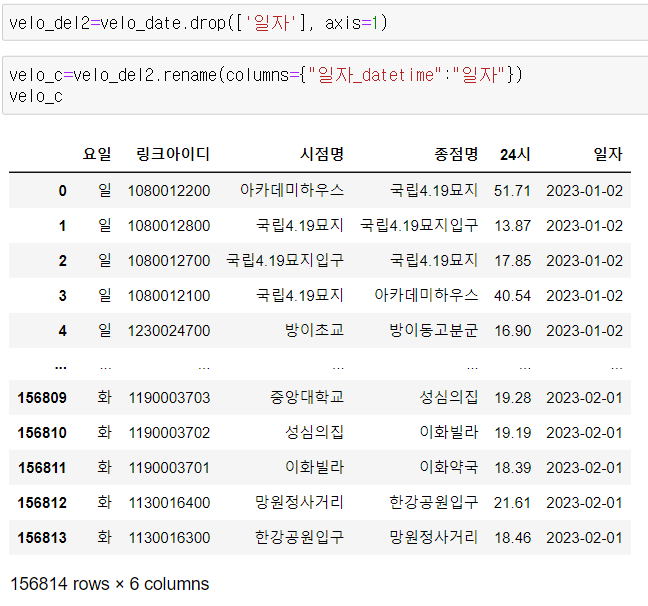Click the 종점명 cell 한강공원입구
This screenshot has width=648, height=606.
click(x=434, y=502)
